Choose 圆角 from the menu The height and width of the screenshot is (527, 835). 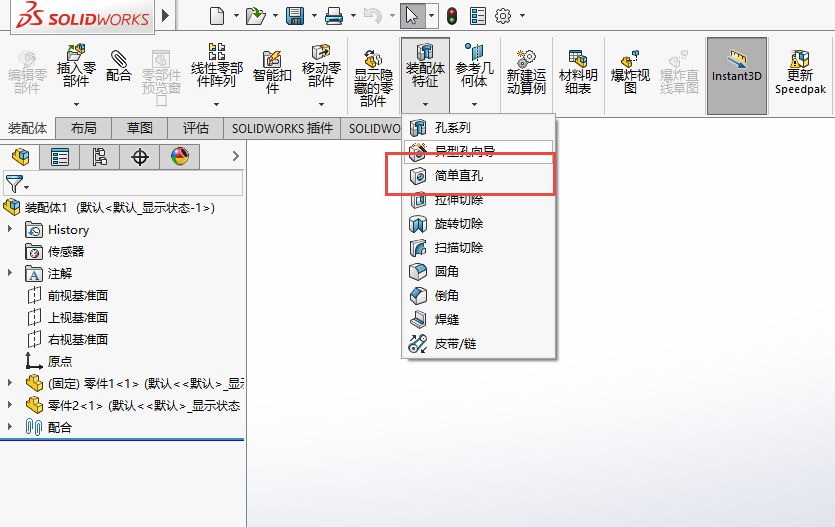[x=479, y=271]
